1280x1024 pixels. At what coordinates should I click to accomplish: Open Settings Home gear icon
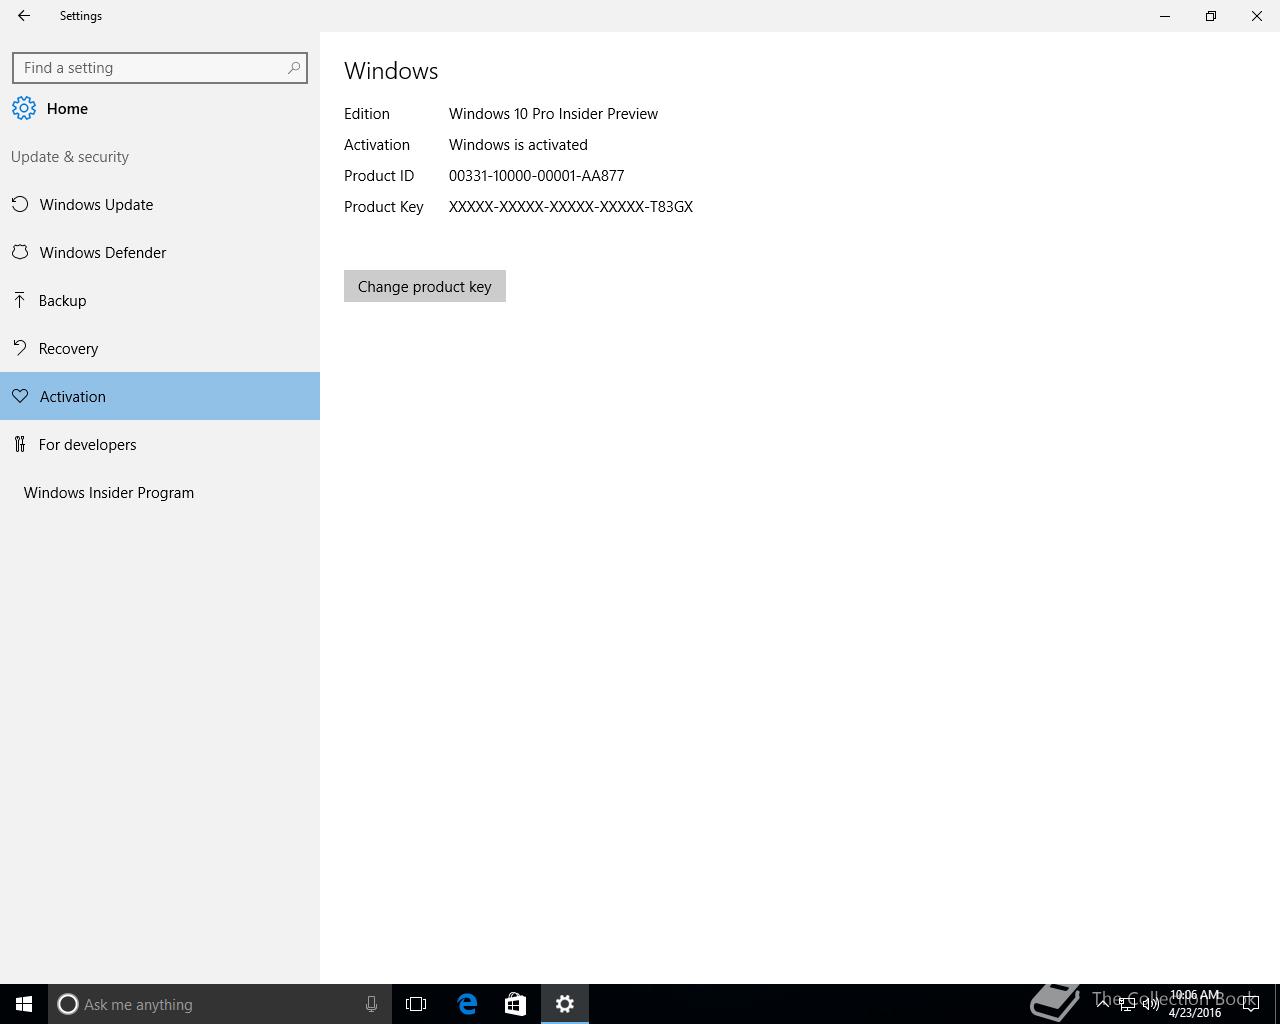tap(24, 108)
